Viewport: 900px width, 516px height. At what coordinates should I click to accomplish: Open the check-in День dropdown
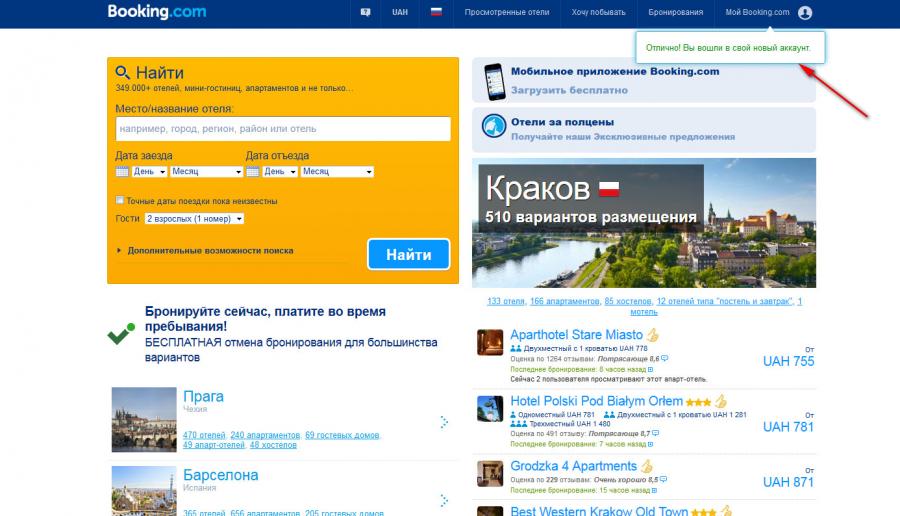pyautogui.click(x=149, y=172)
